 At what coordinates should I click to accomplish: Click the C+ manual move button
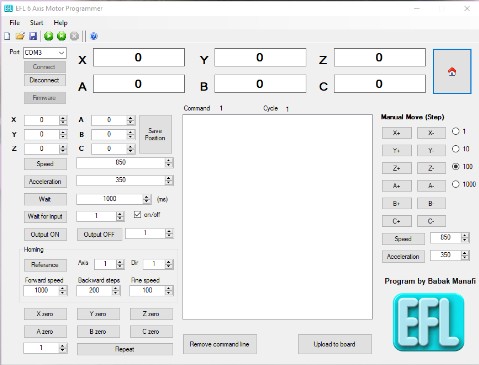(x=397, y=221)
